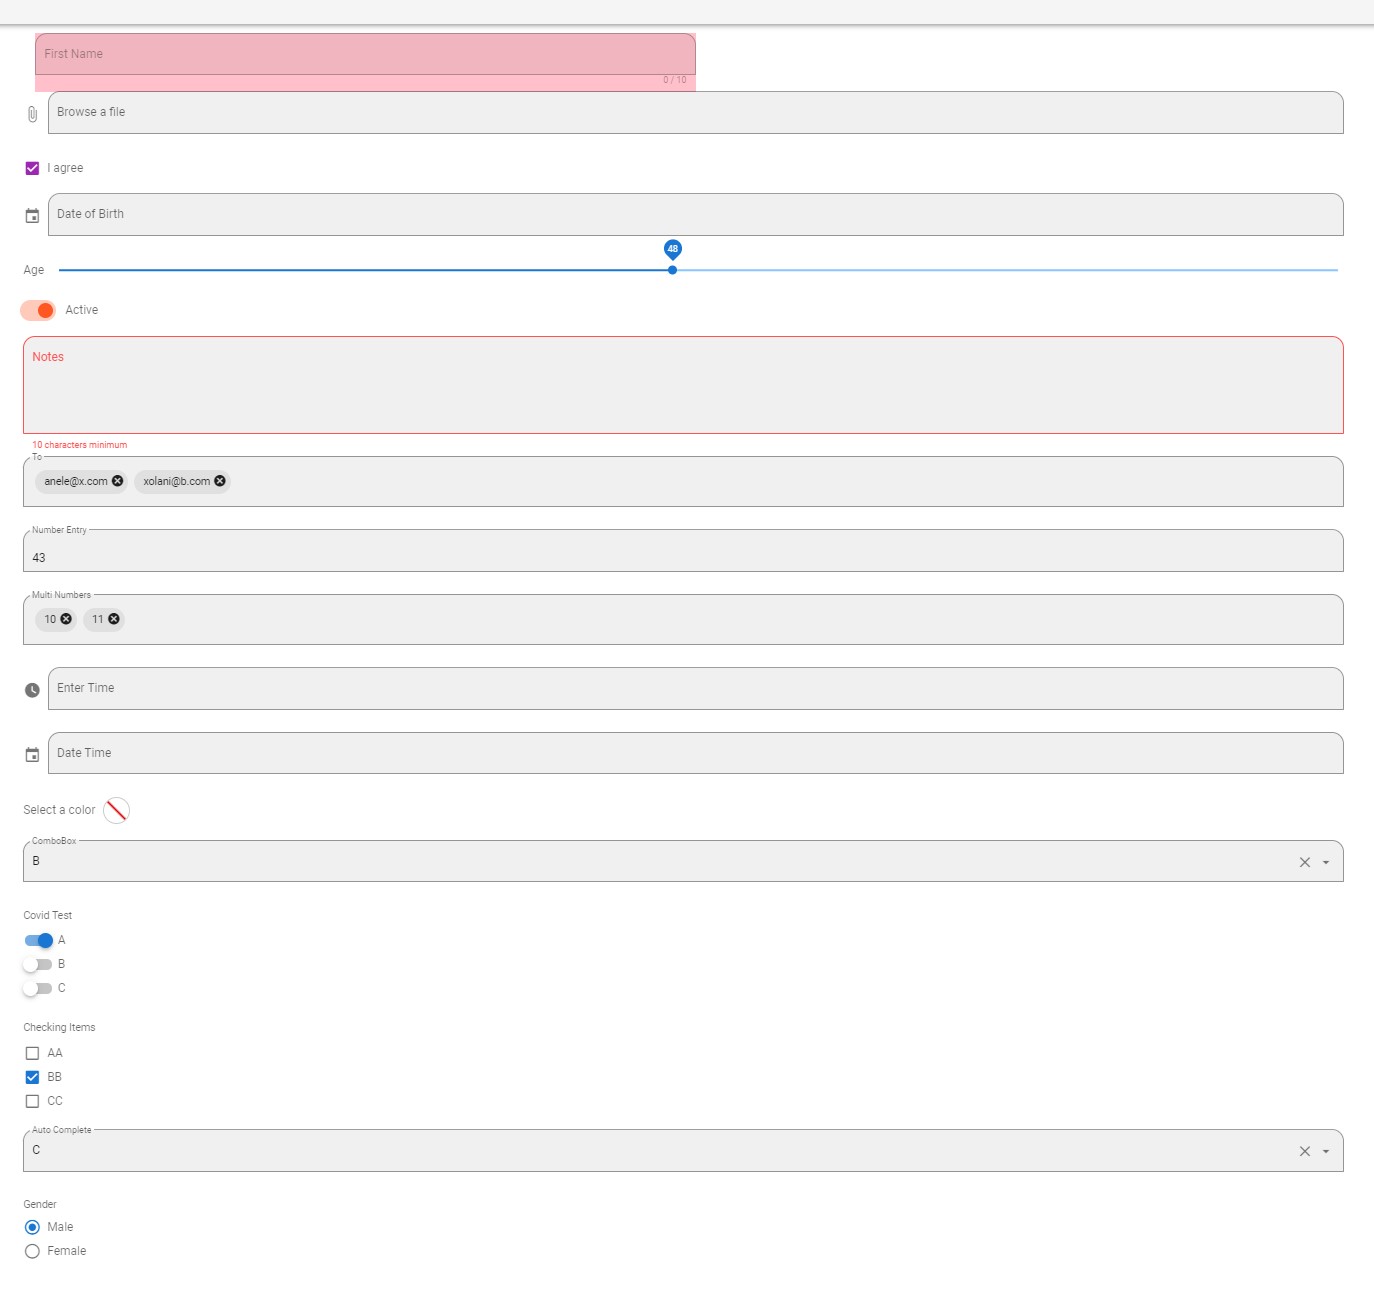Uncheck the I agree checkbox
This screenshot has width=1374, height=1289.
32,168
